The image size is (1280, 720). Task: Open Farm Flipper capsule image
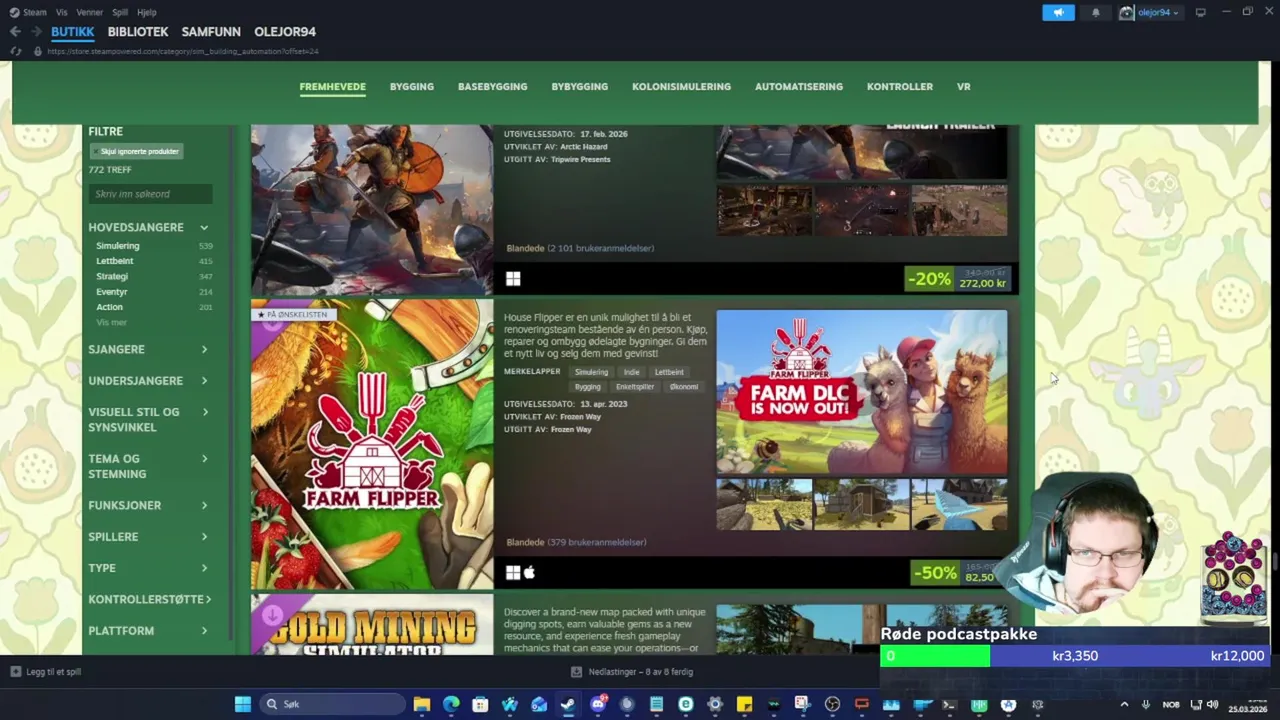tap(372, 444)
